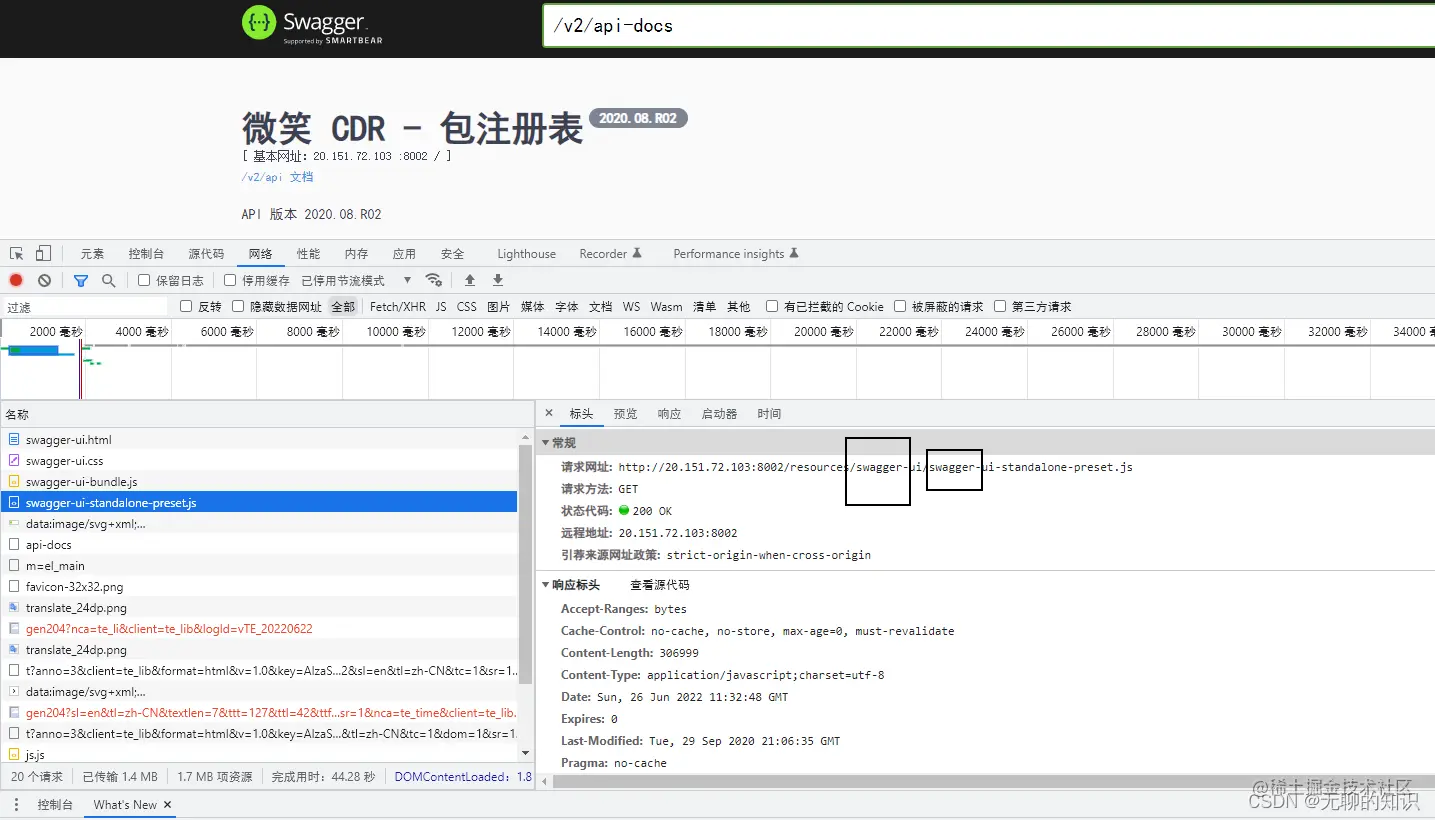Screen dimensions: 1435x820
Task: Click the icon next to api-docs
Action: [x=14, y=545]
